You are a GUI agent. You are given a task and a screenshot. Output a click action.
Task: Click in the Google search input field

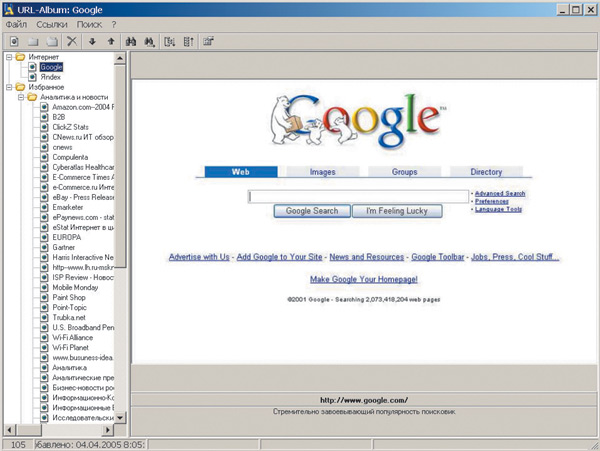point(358,197)
